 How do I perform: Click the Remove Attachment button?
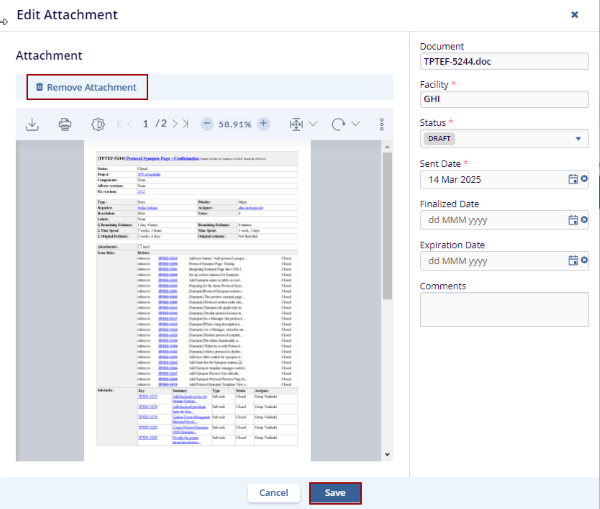click(87, 87)
